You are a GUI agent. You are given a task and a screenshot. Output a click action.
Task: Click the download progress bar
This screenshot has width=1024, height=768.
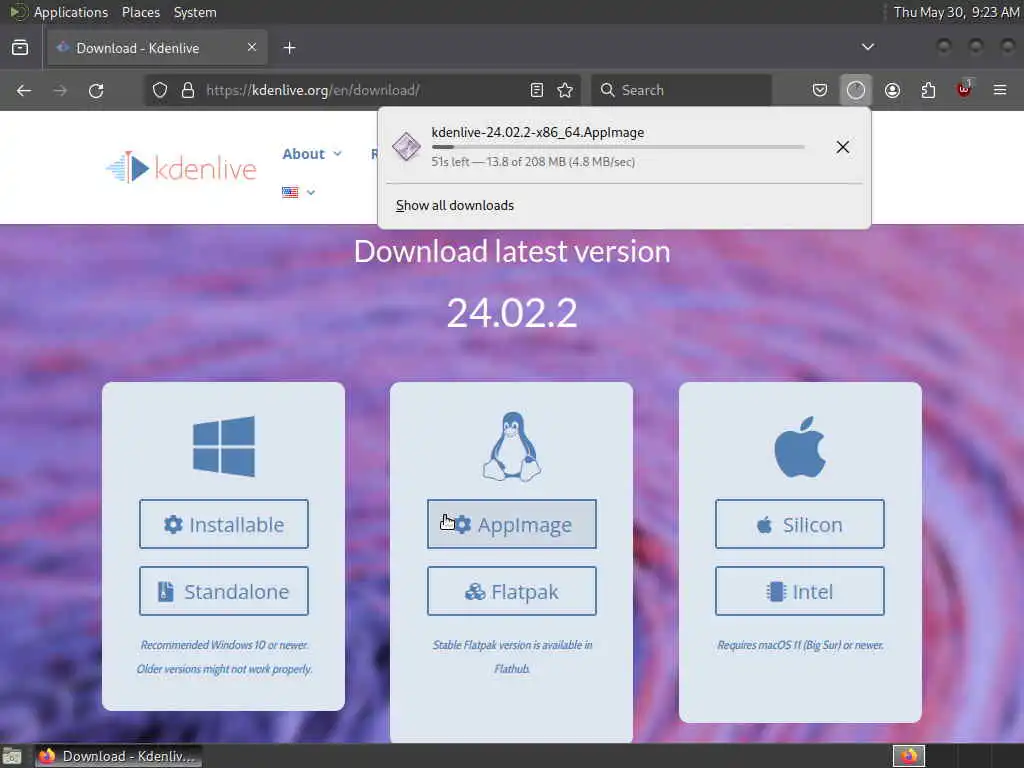pos(618,148)
